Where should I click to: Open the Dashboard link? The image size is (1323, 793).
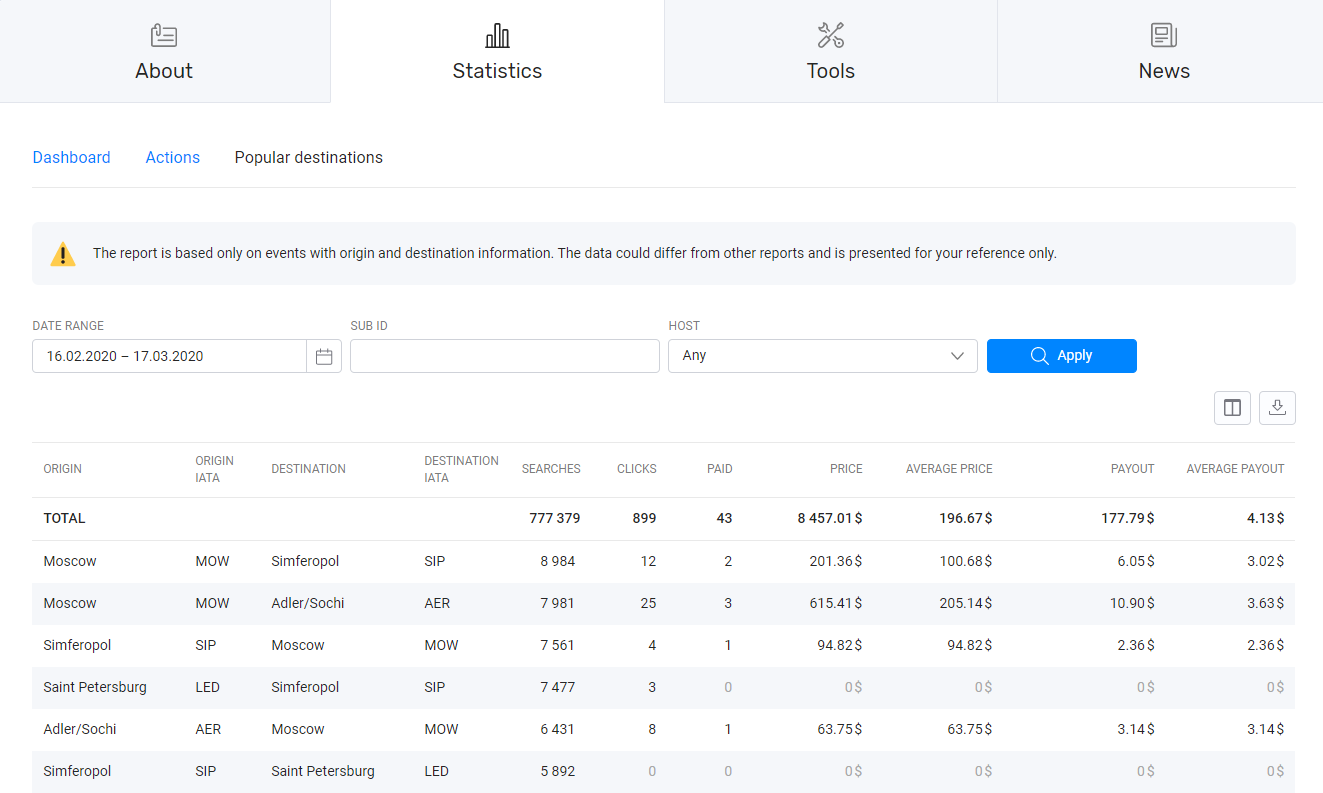[72, 158]
